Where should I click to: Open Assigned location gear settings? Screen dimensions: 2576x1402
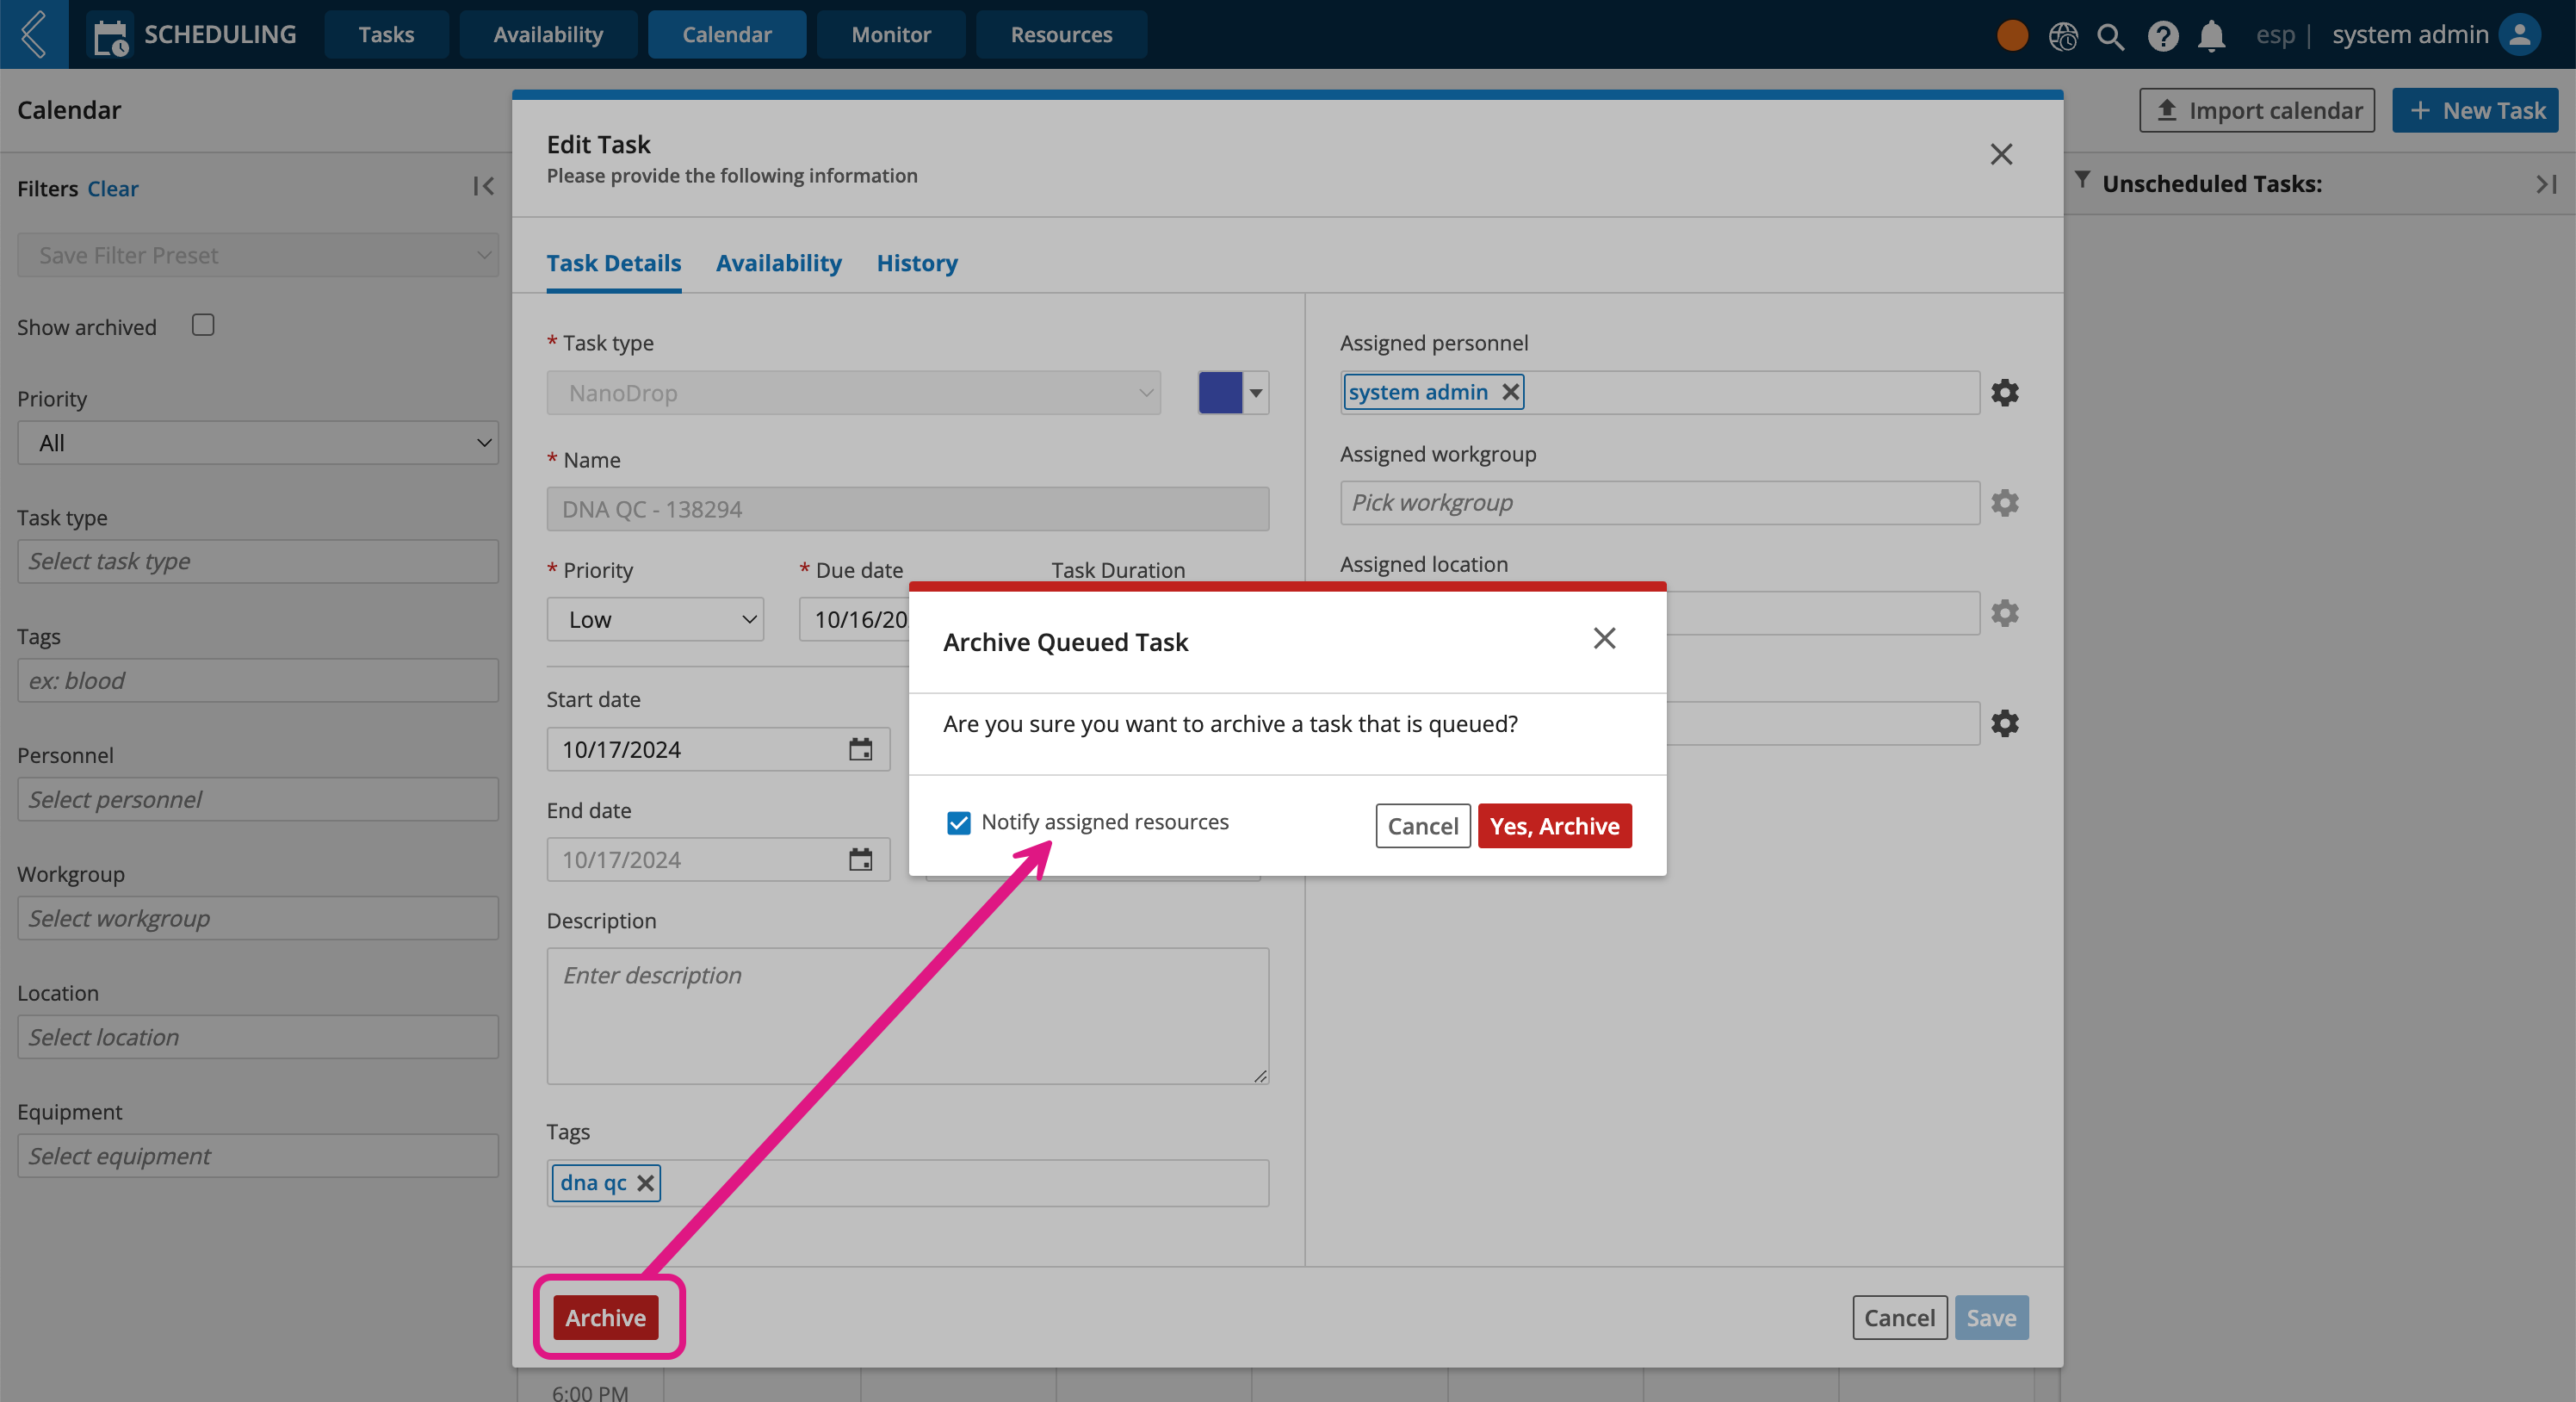tap(2004, 612)
